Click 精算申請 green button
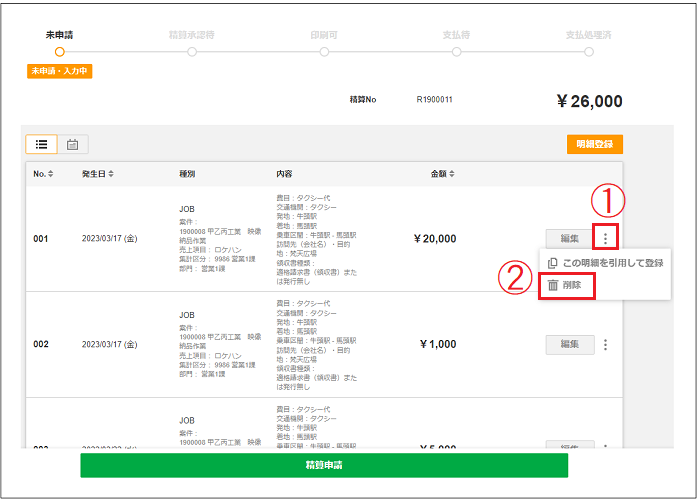The width and height of the screenshot is (700, 502). coord(324,465)
